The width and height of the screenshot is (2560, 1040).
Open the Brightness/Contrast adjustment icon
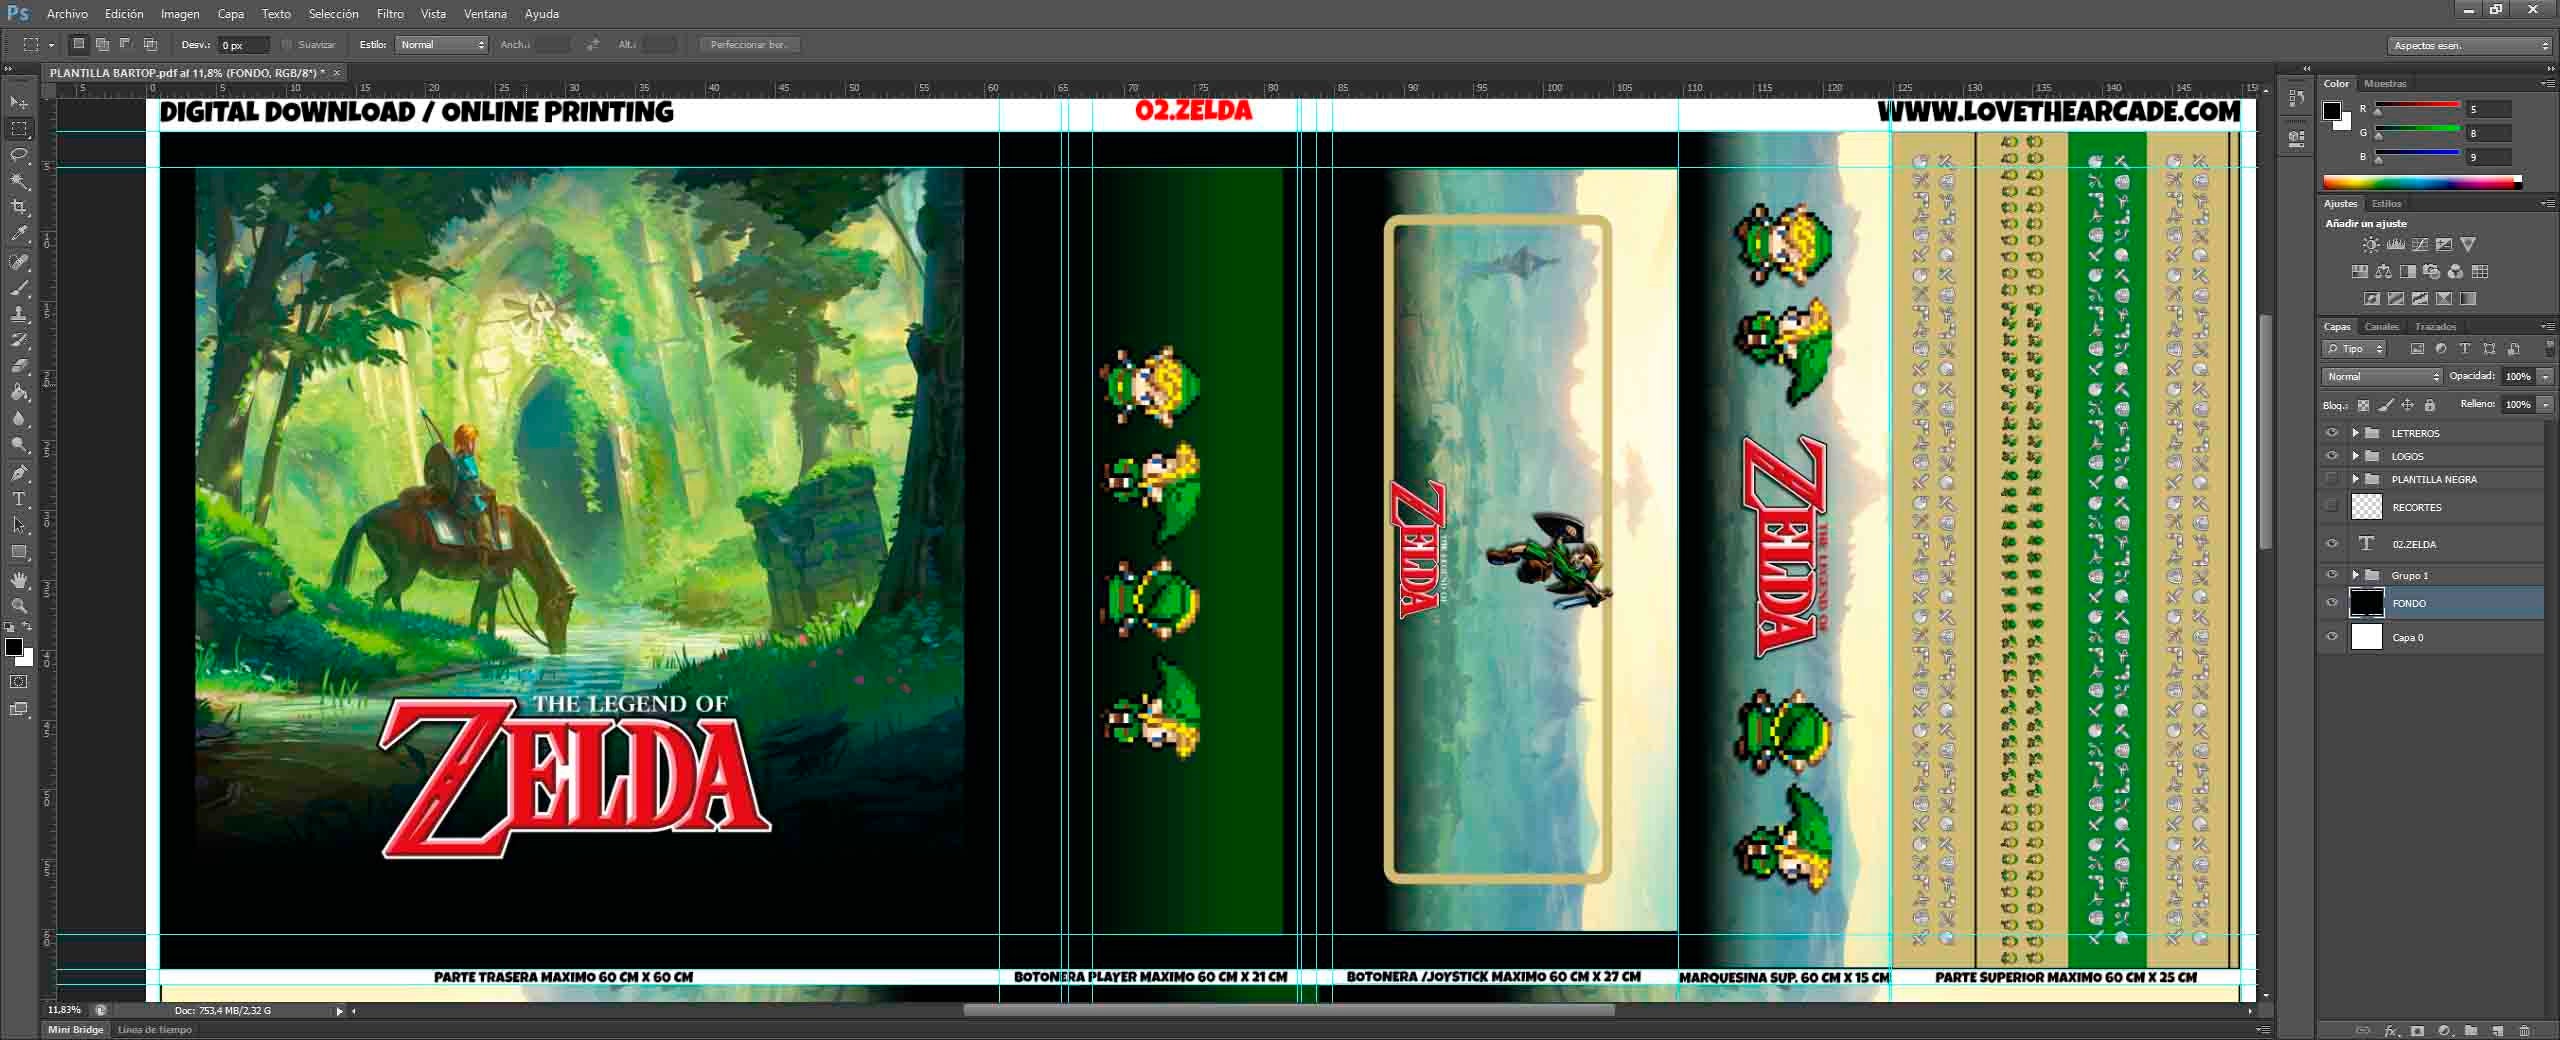click(x=2371, y=244)
